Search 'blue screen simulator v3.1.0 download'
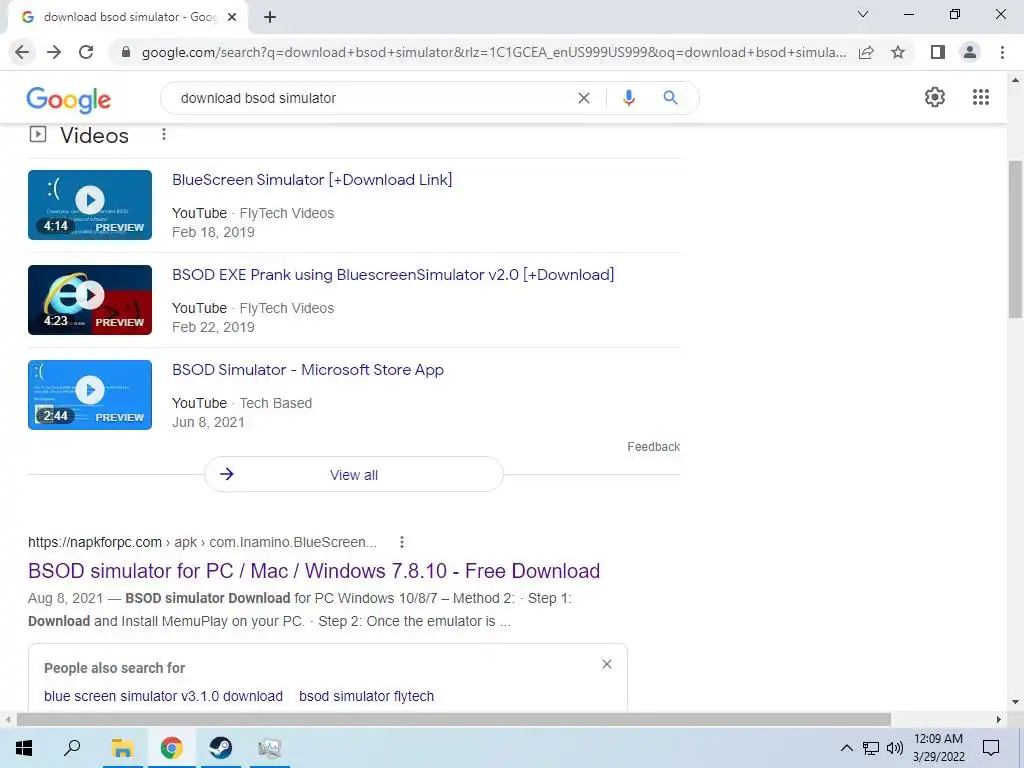The width and height of the screenshot is (1024, 768). click(163, 696)
